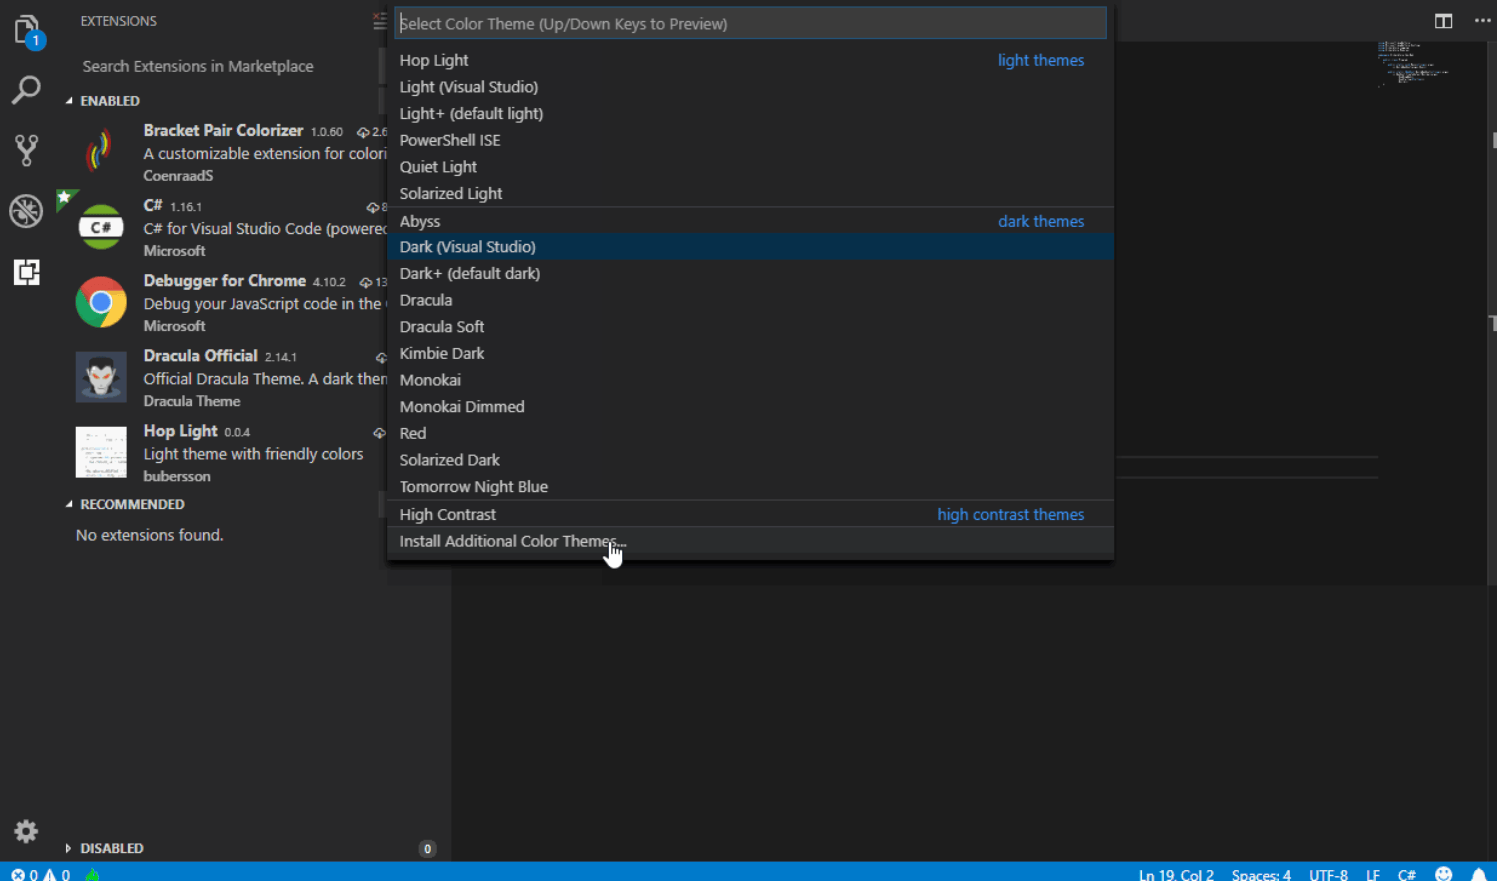This screenshot has width=1500, height=892.
Task: Open editor more actions with the ellipsis icon
Action: pos(1483,20)
